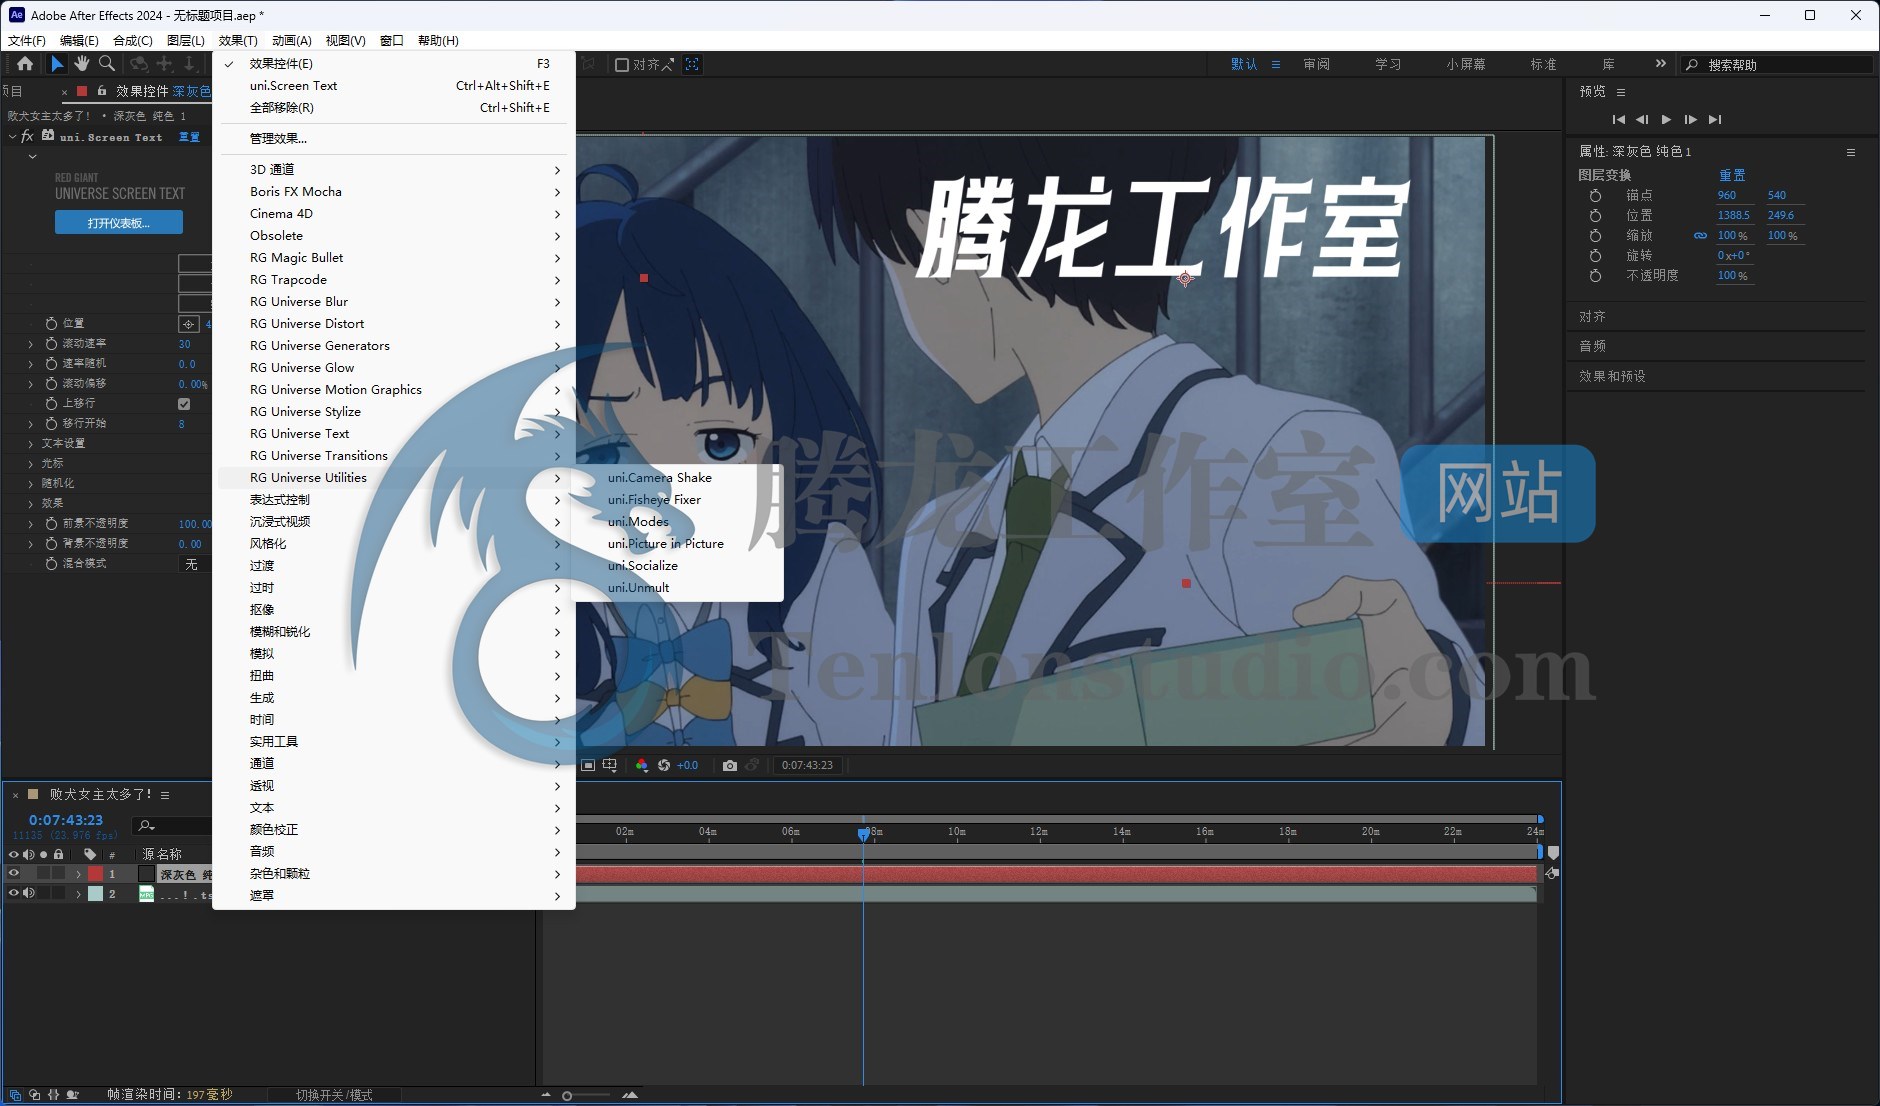Click 重置 in layer transform properties
The height and width of the screenshot is (1106, 1880).
pyautogui.click(x=1732, y=175)
